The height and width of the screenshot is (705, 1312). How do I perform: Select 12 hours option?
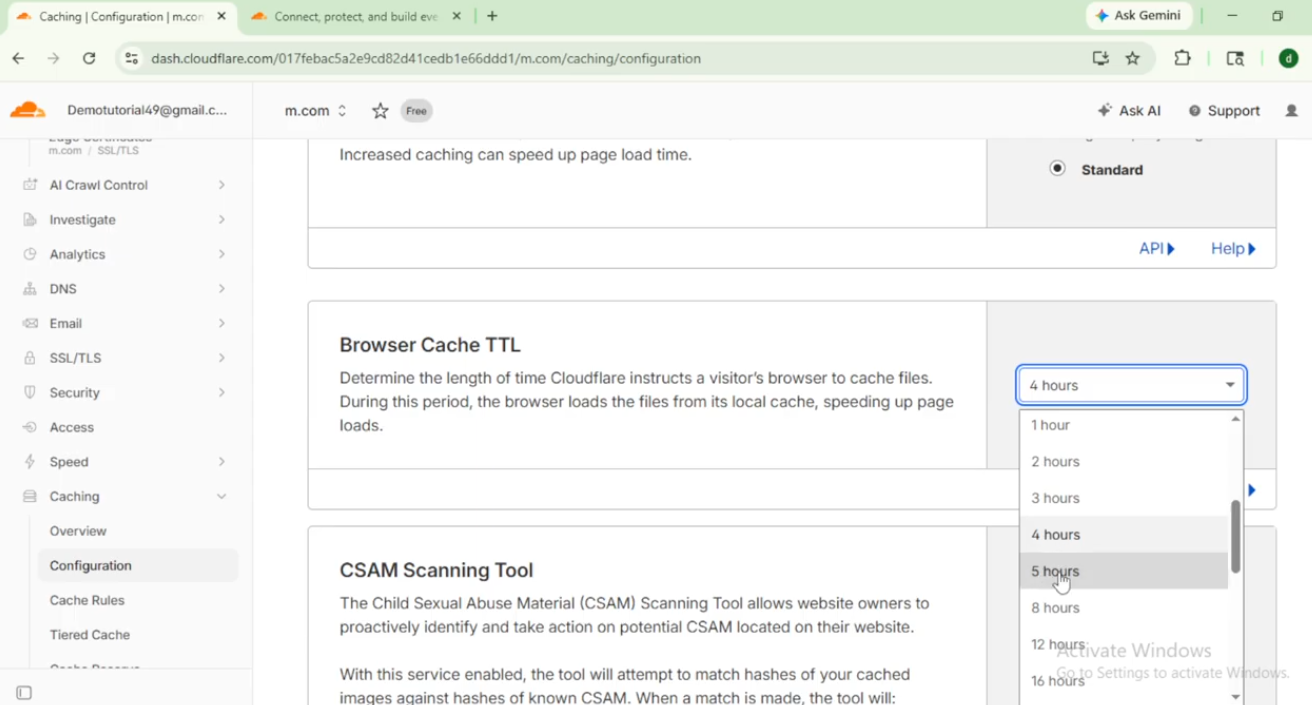pyautogui.click(x=1124, y=644)
